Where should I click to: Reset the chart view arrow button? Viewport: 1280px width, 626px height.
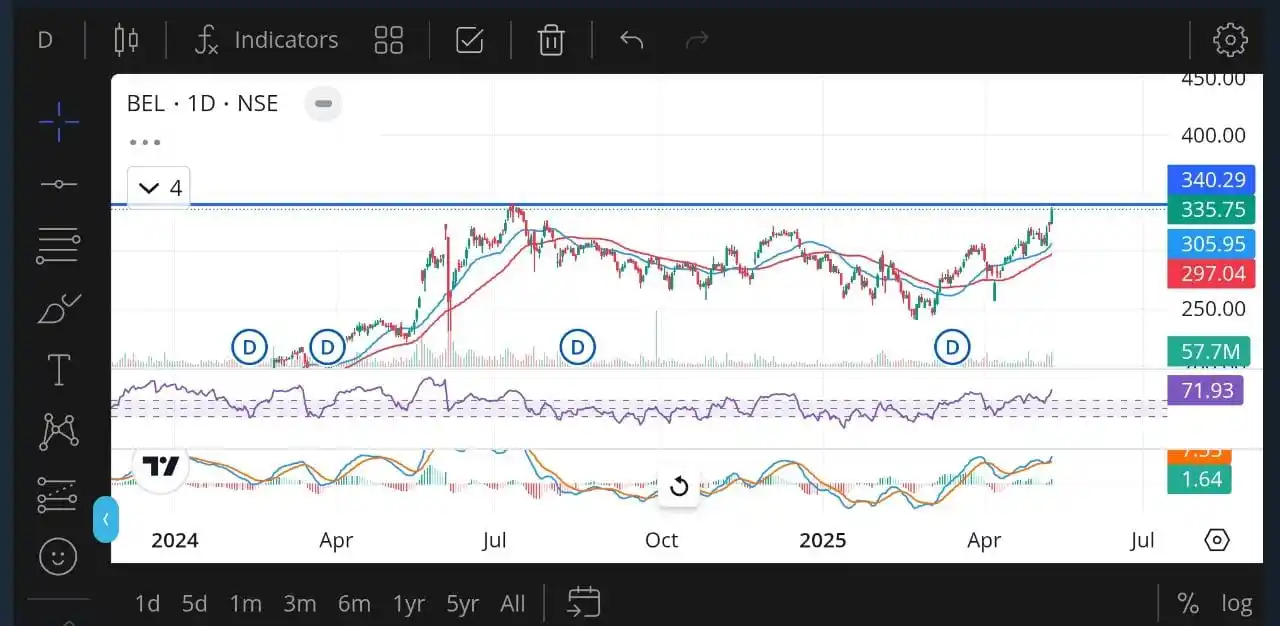pyautogui.click(x=679, y=487)
